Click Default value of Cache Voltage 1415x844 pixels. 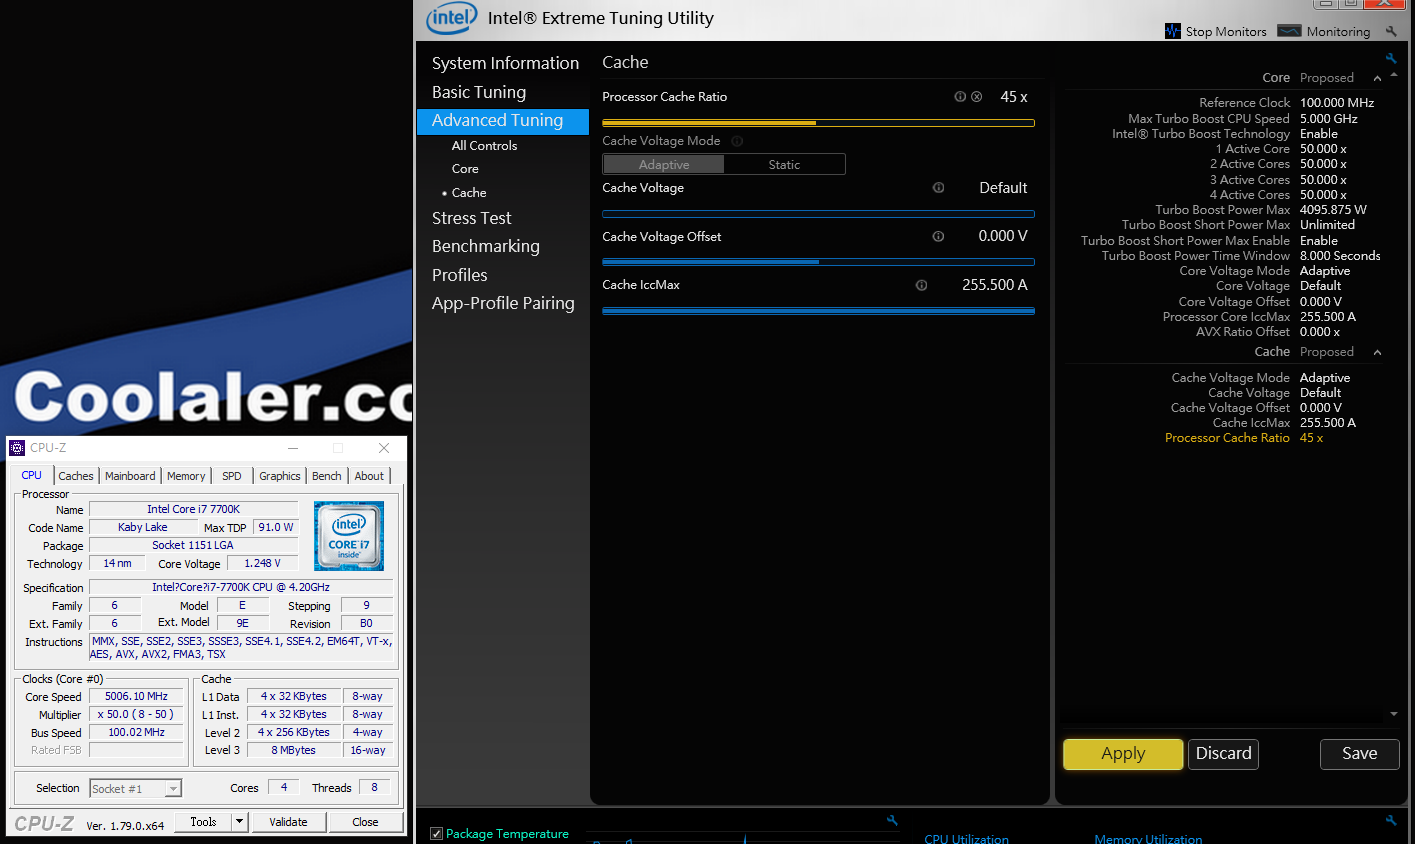click(x=1003, y=188)
